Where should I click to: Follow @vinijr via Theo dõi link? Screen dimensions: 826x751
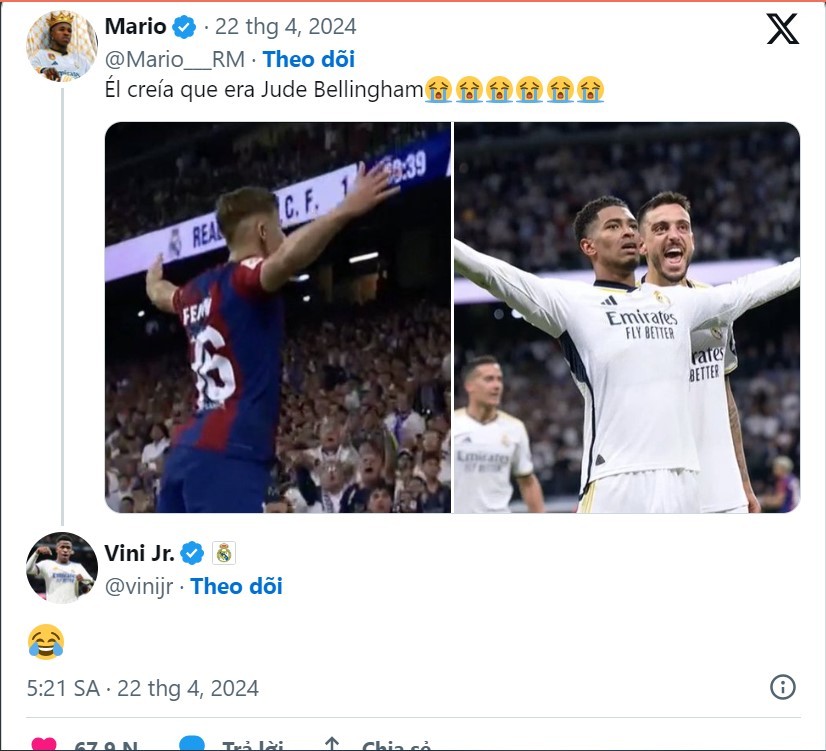tap(237, 586)
